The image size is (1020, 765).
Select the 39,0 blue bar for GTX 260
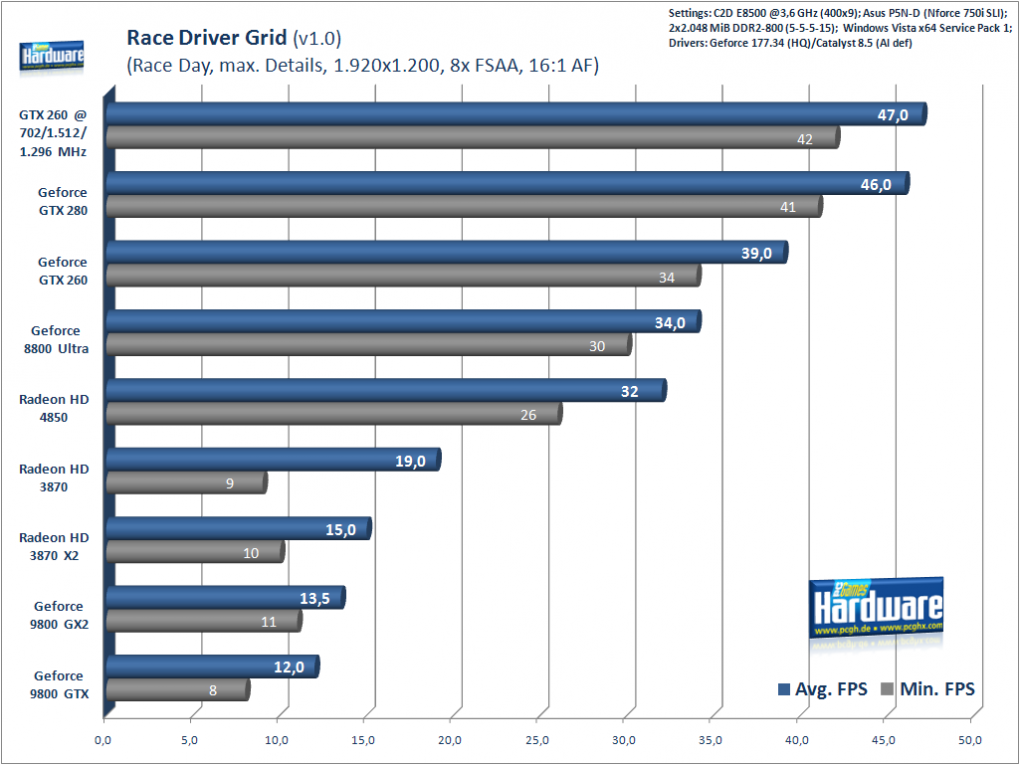(x=447, y=252)
